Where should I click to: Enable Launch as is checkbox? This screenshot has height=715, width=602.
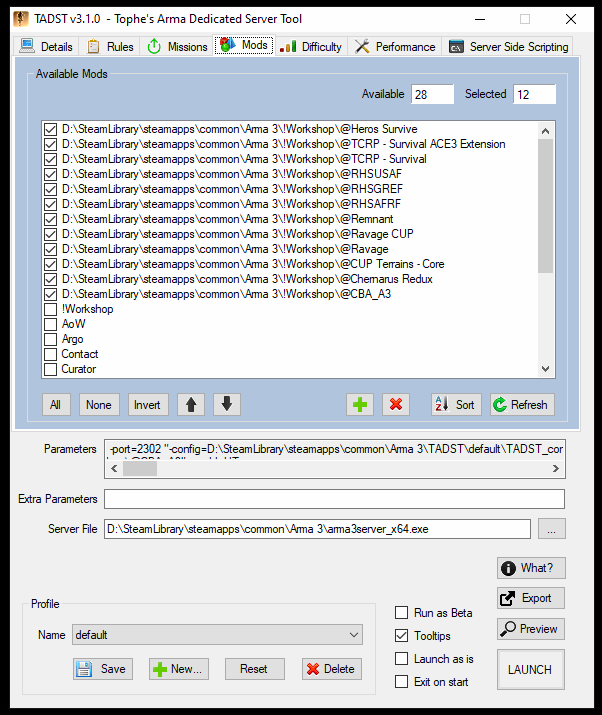click(x=401, y=658)
